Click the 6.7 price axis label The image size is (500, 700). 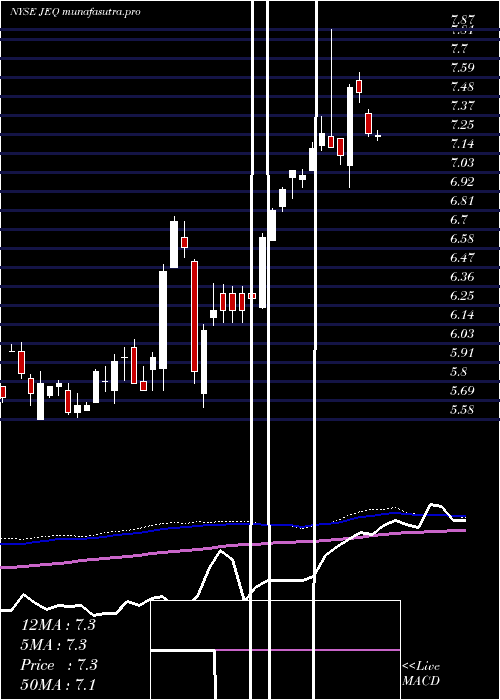tap(459, 220)
